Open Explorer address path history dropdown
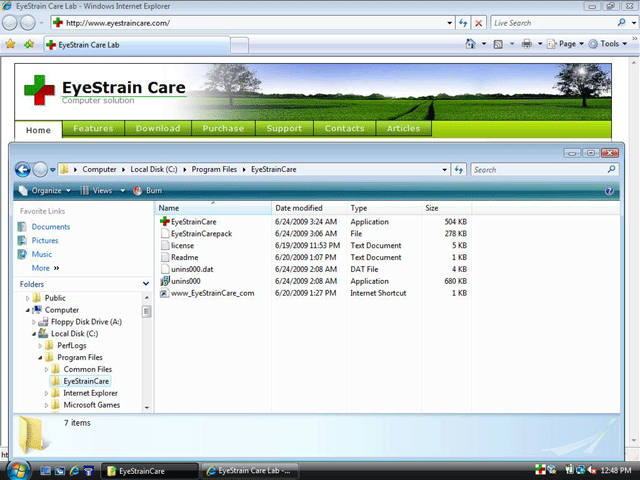640x480 pixels. 444,169
